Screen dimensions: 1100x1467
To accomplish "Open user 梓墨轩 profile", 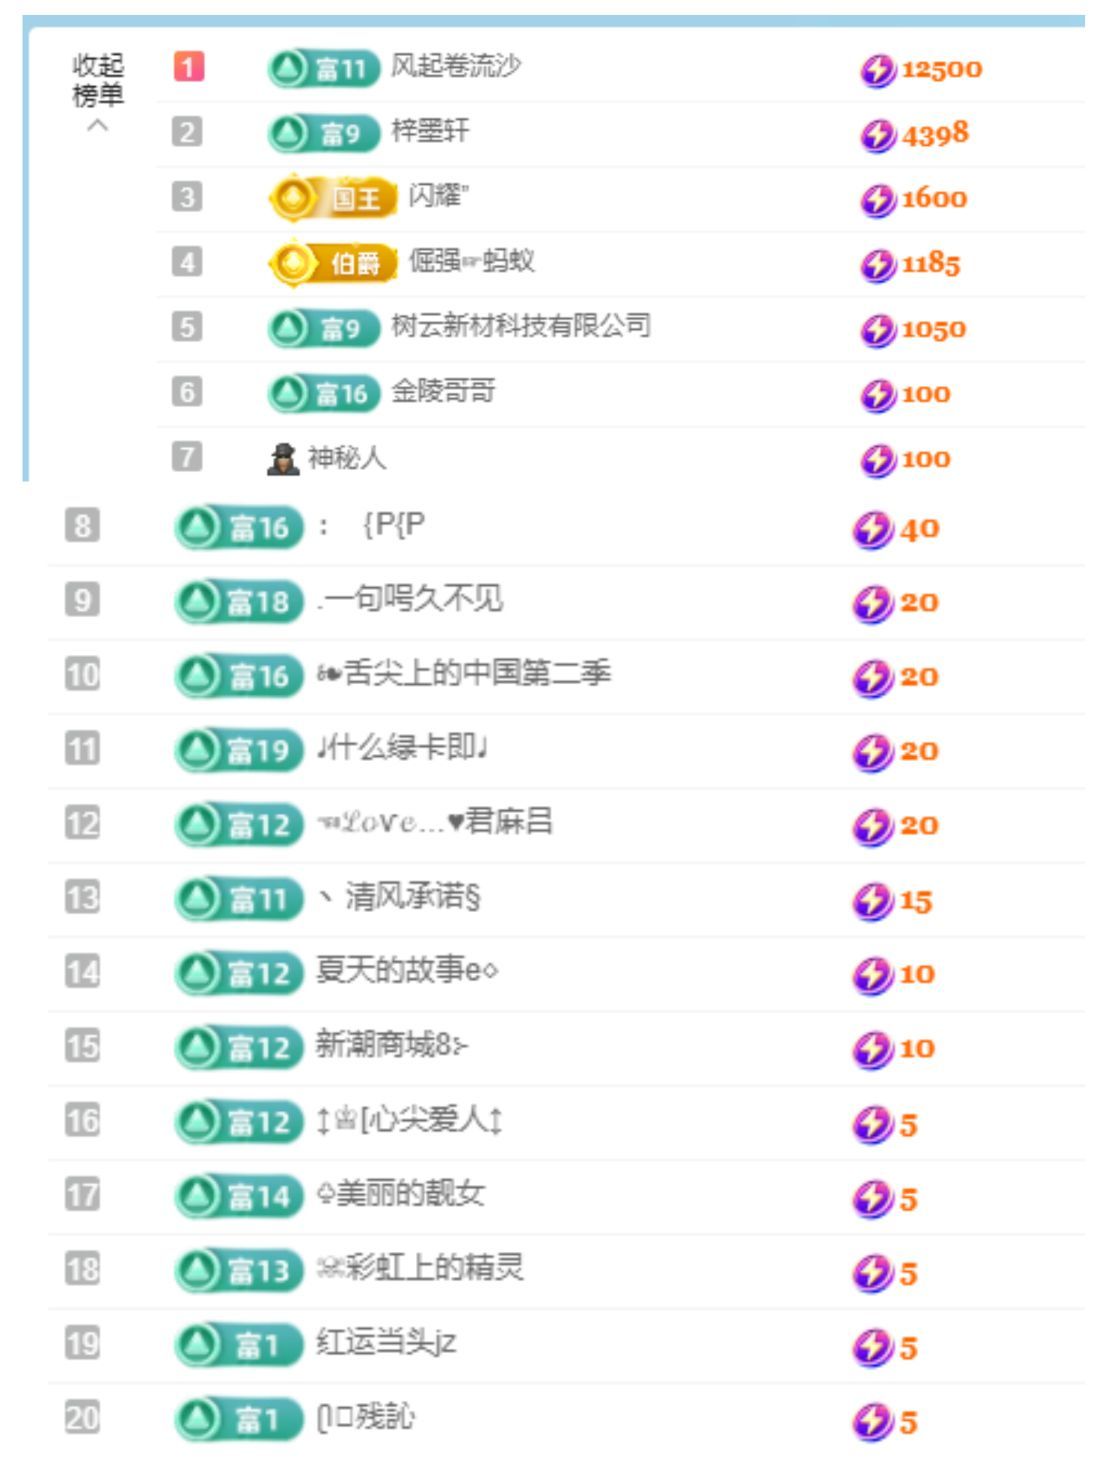I will 430,131.
